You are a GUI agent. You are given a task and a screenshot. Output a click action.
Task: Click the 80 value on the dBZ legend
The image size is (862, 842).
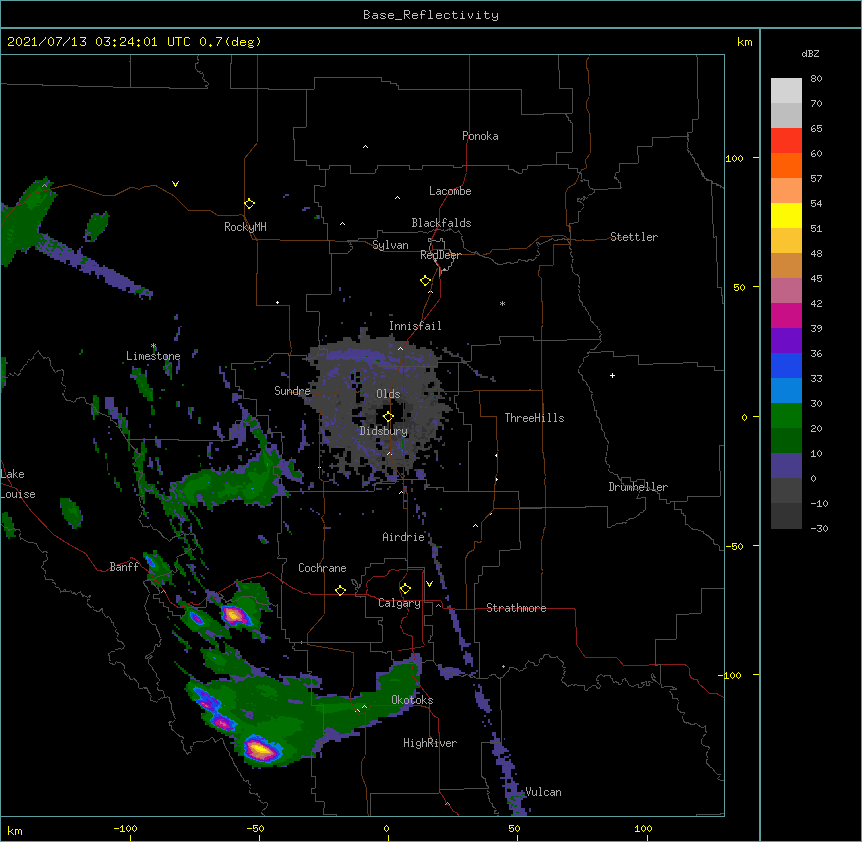816,79
